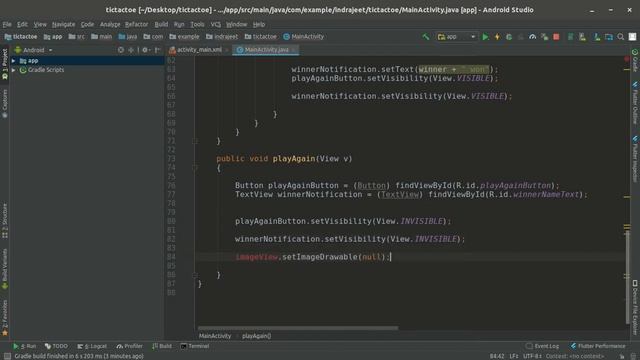Open the TODO tool window
640x360 pixels.
point(56,346)
